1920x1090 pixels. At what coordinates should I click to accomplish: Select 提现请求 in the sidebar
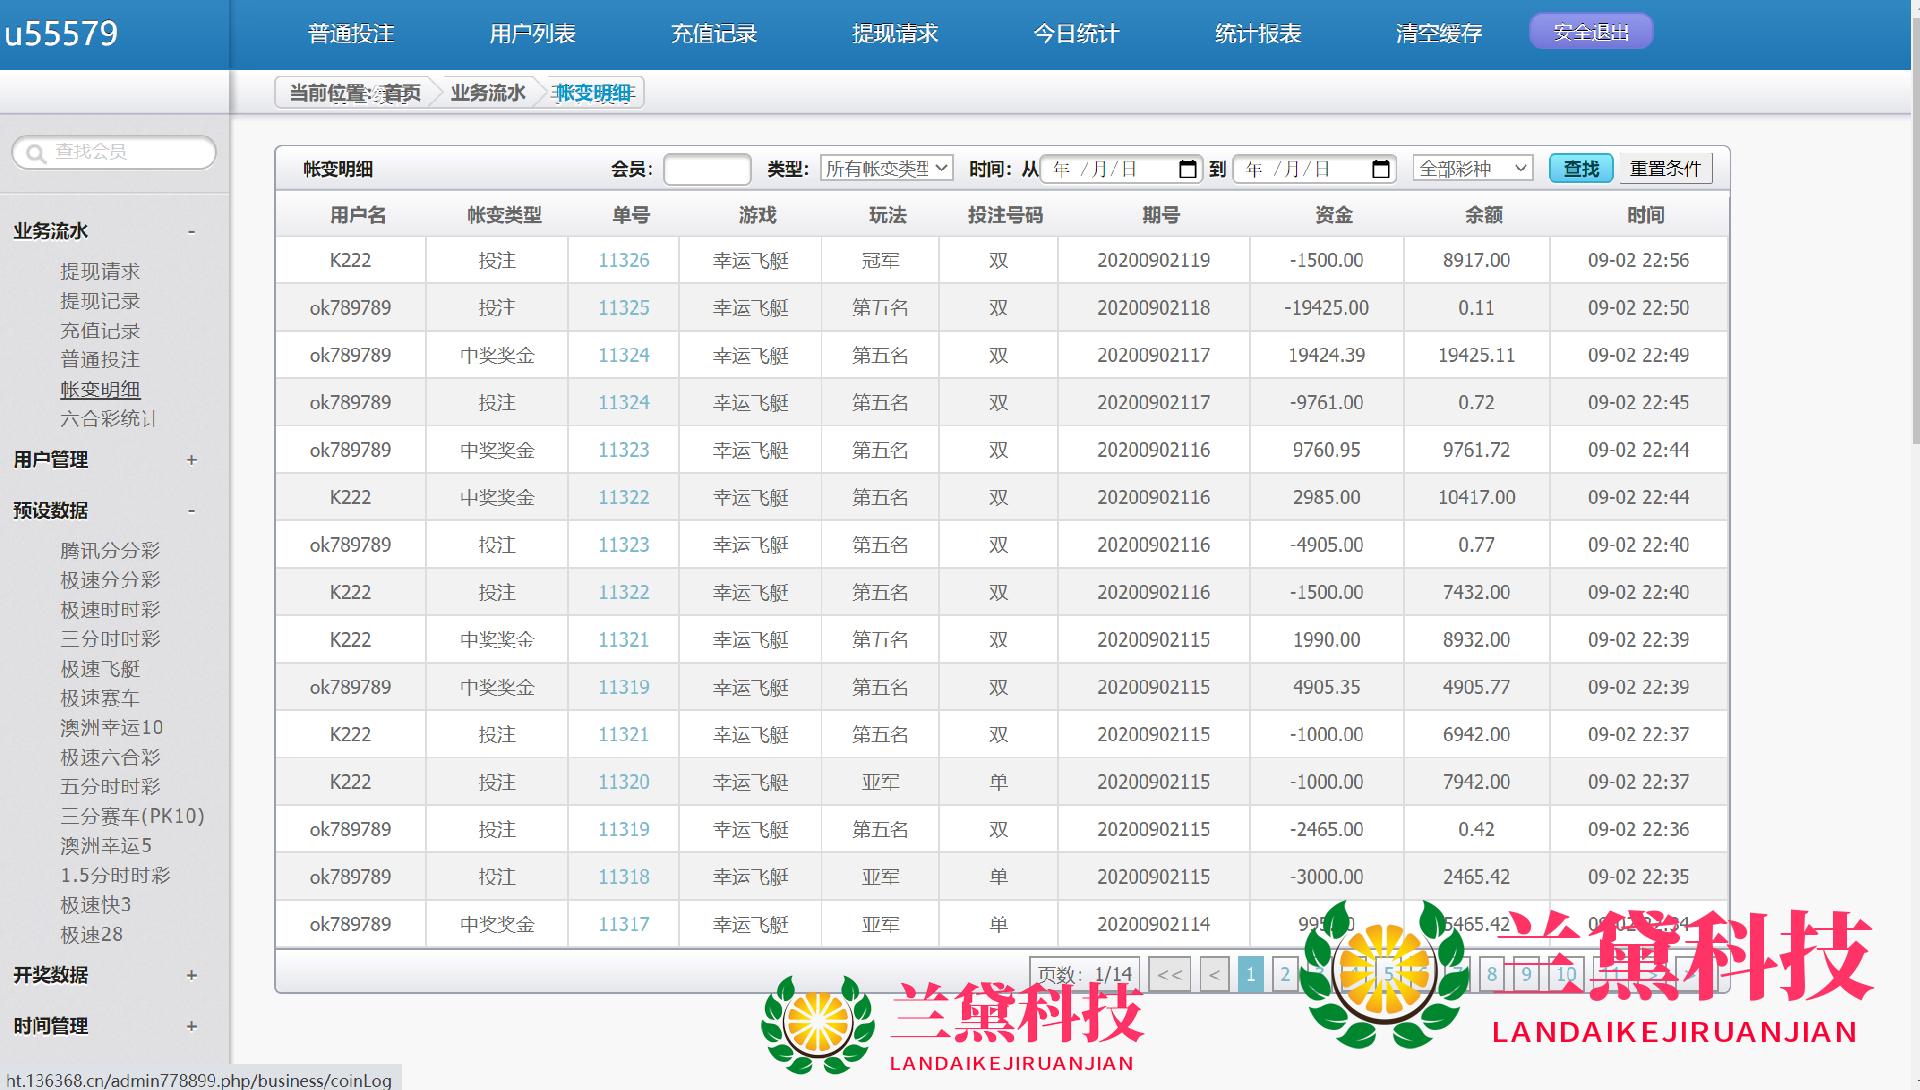(99, 272)
